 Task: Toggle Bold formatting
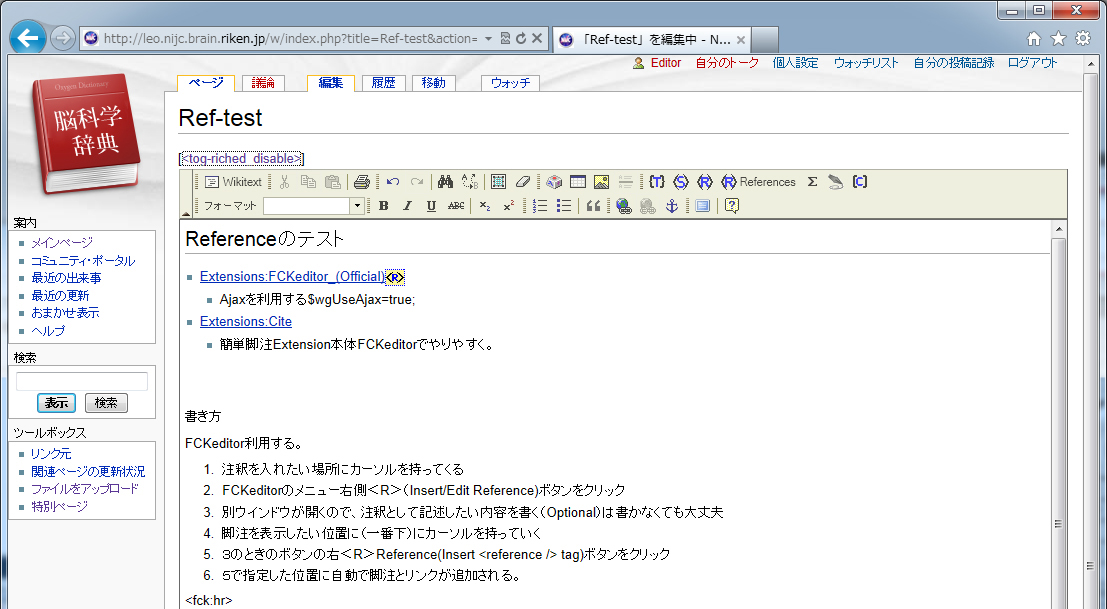click(383, 206)
